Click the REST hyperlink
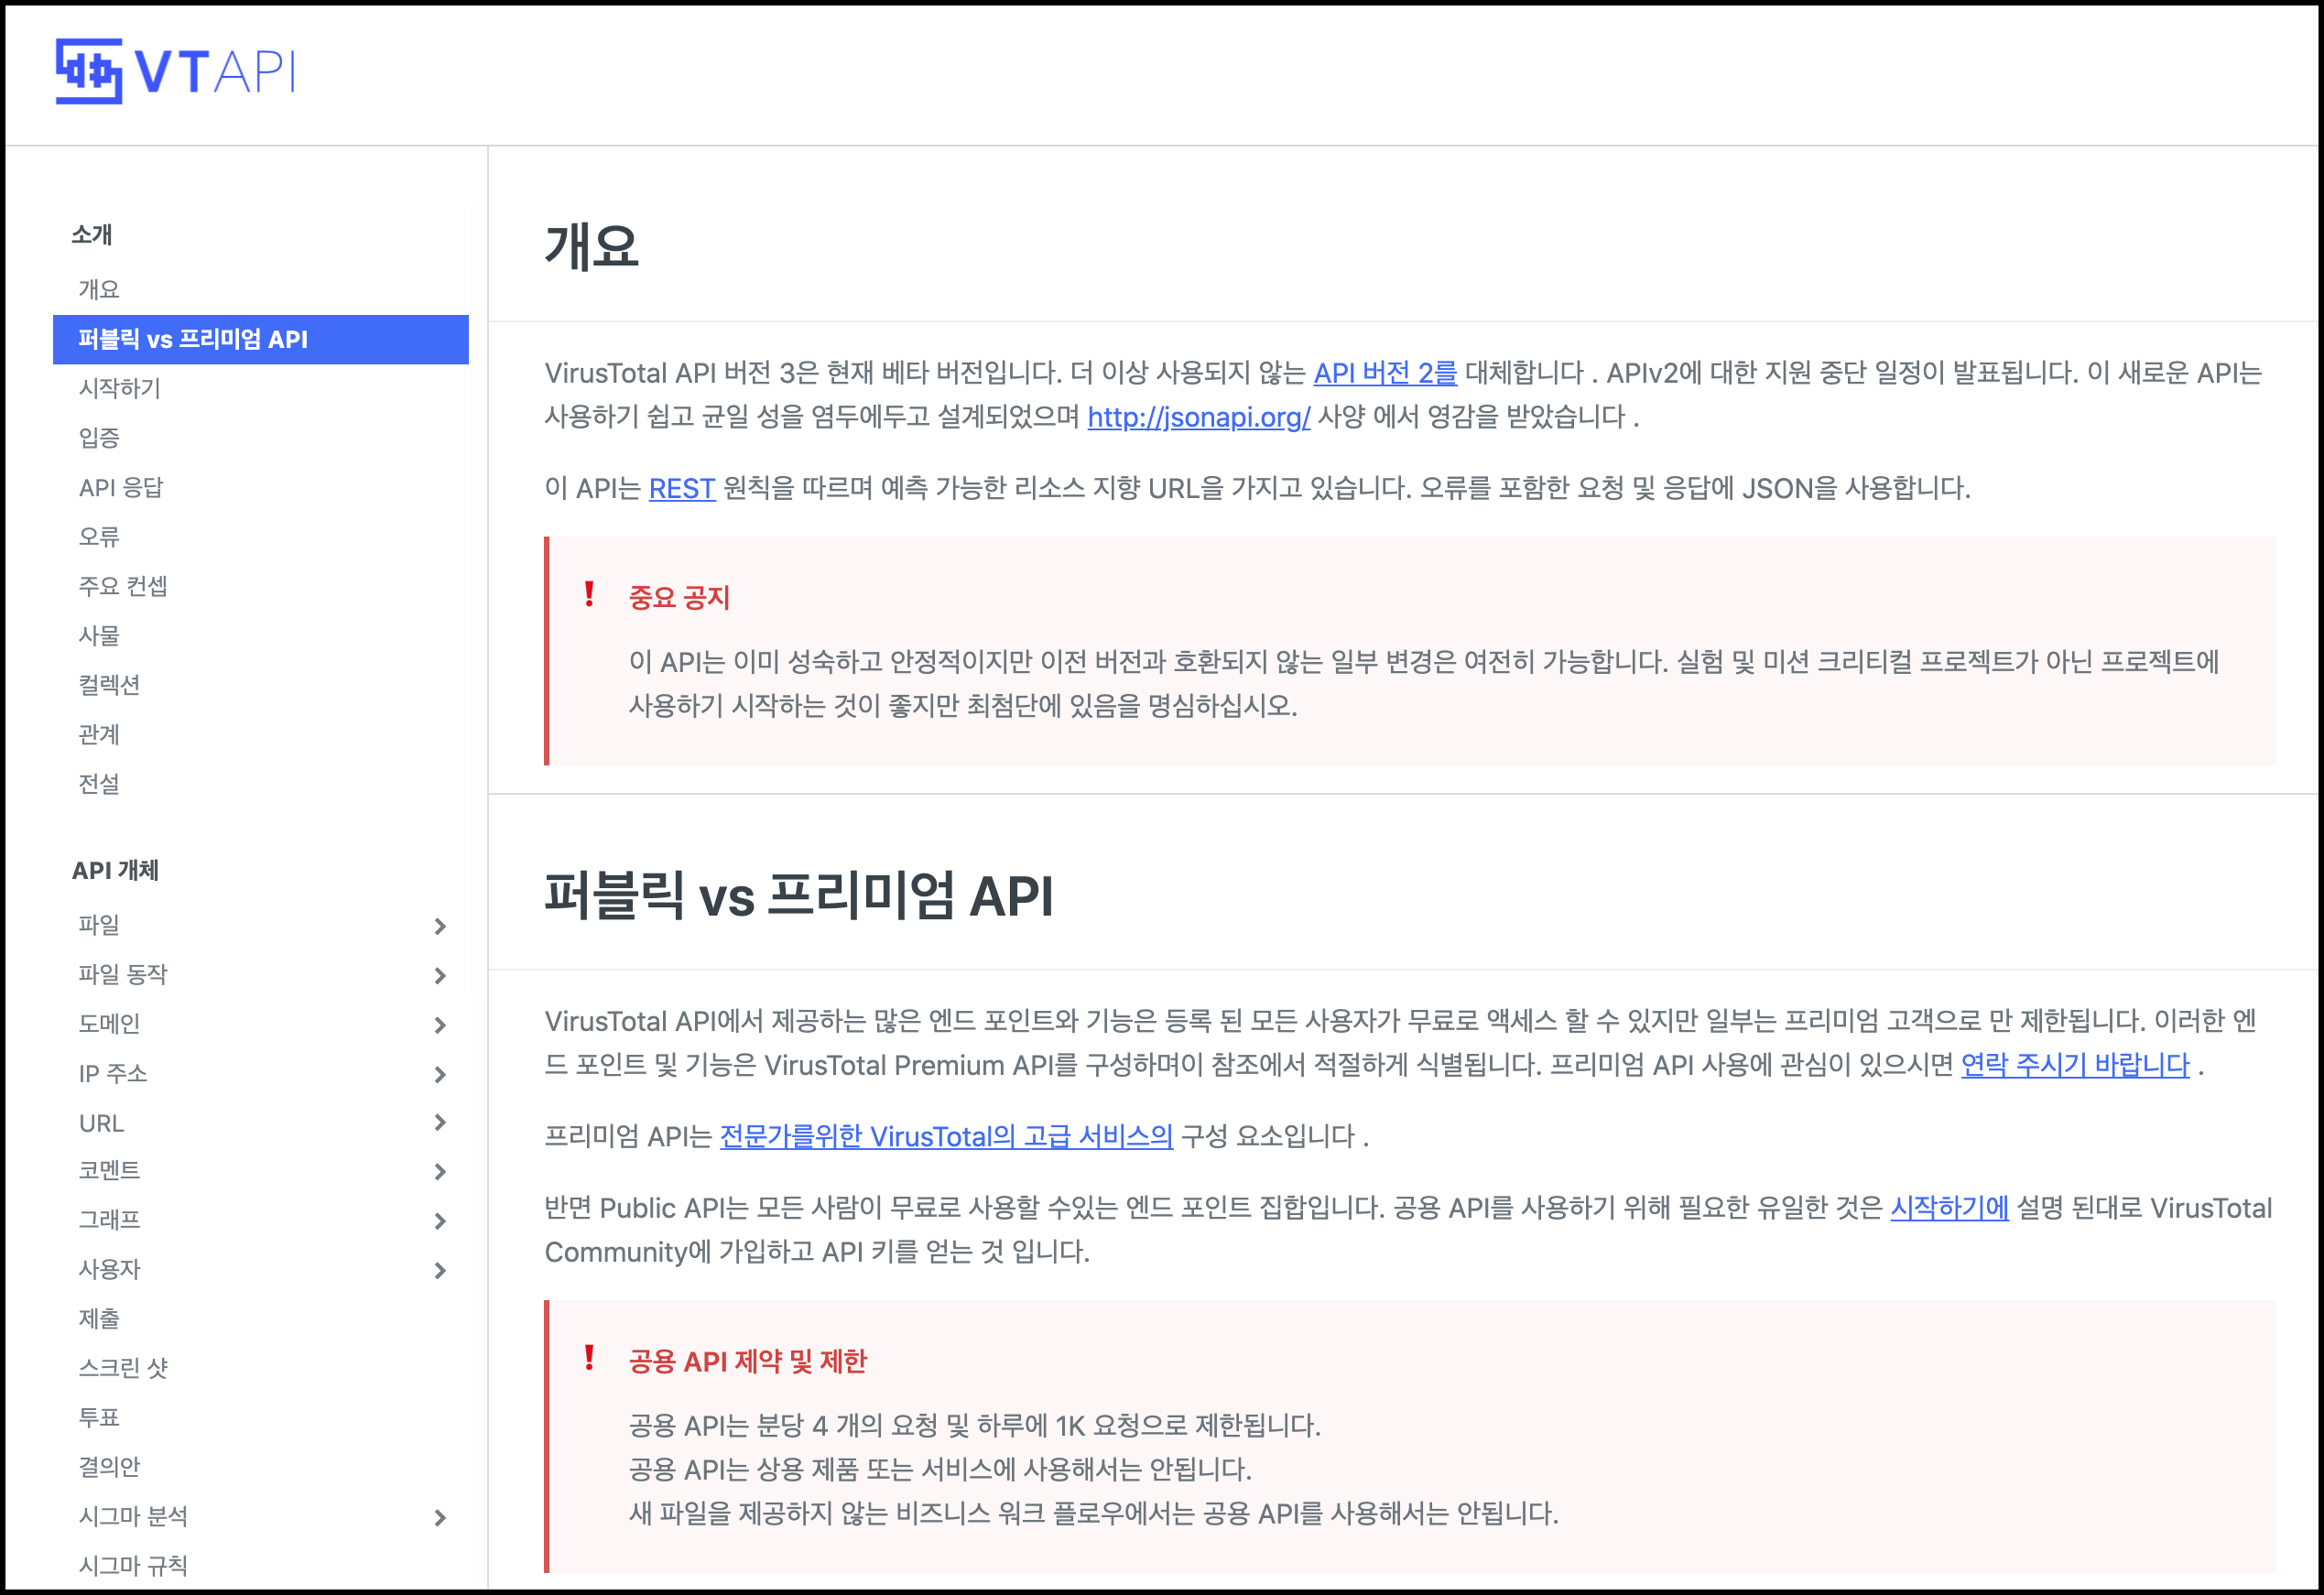2324x1595 pixels. point(681,488)
